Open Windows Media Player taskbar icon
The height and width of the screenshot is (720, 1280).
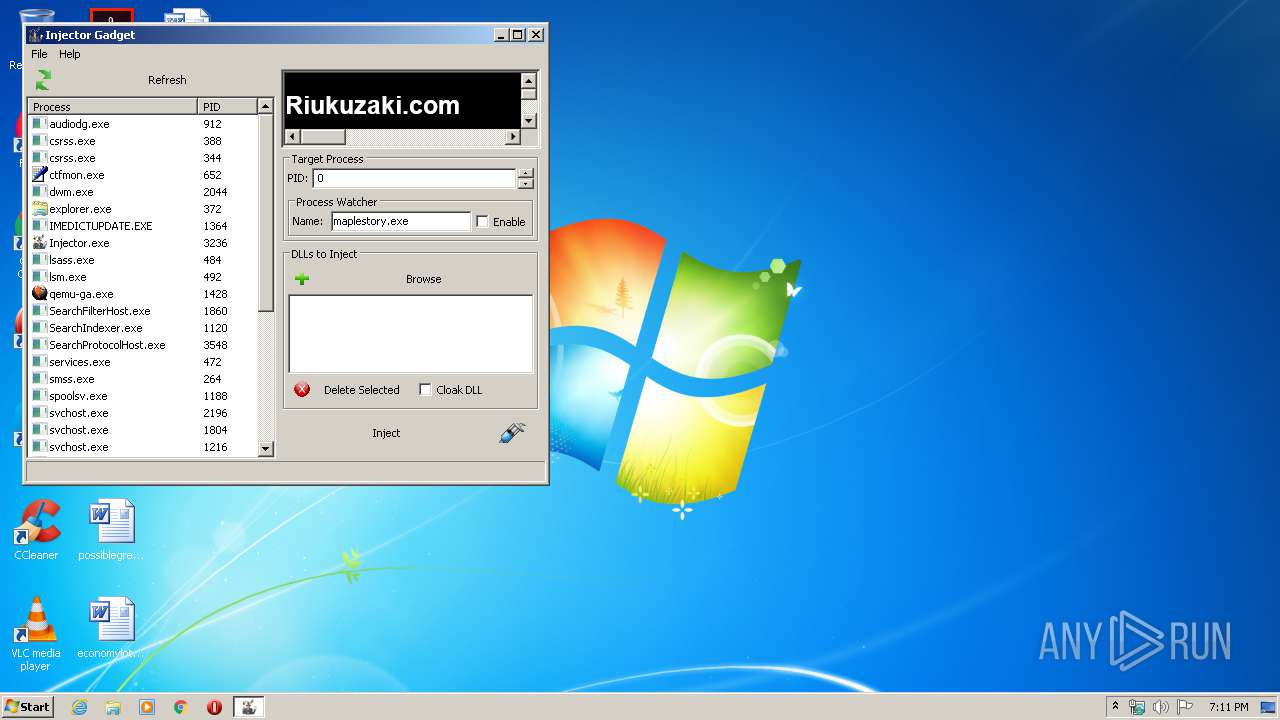147,707
